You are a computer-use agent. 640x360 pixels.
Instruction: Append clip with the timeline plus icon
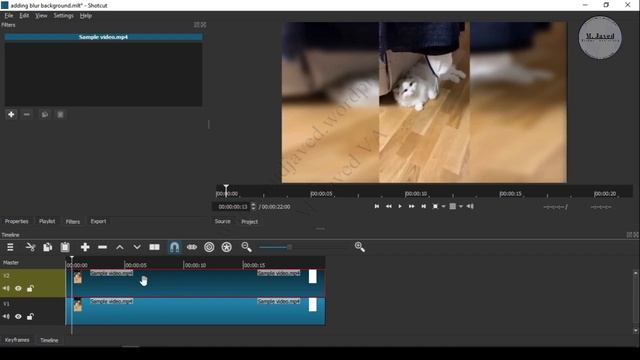point(85,247)
